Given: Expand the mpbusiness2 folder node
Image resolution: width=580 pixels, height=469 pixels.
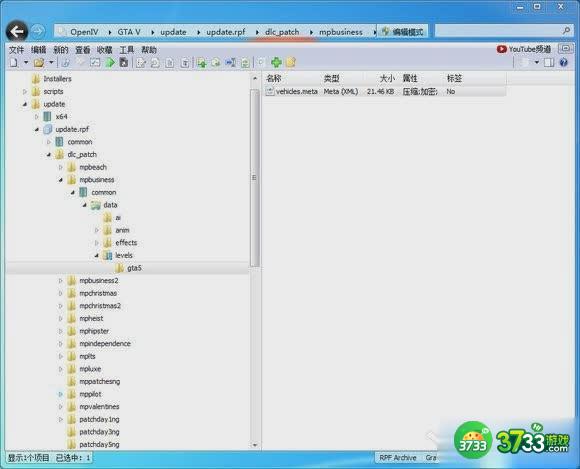Looking at the screenshot, I should 61,281.
